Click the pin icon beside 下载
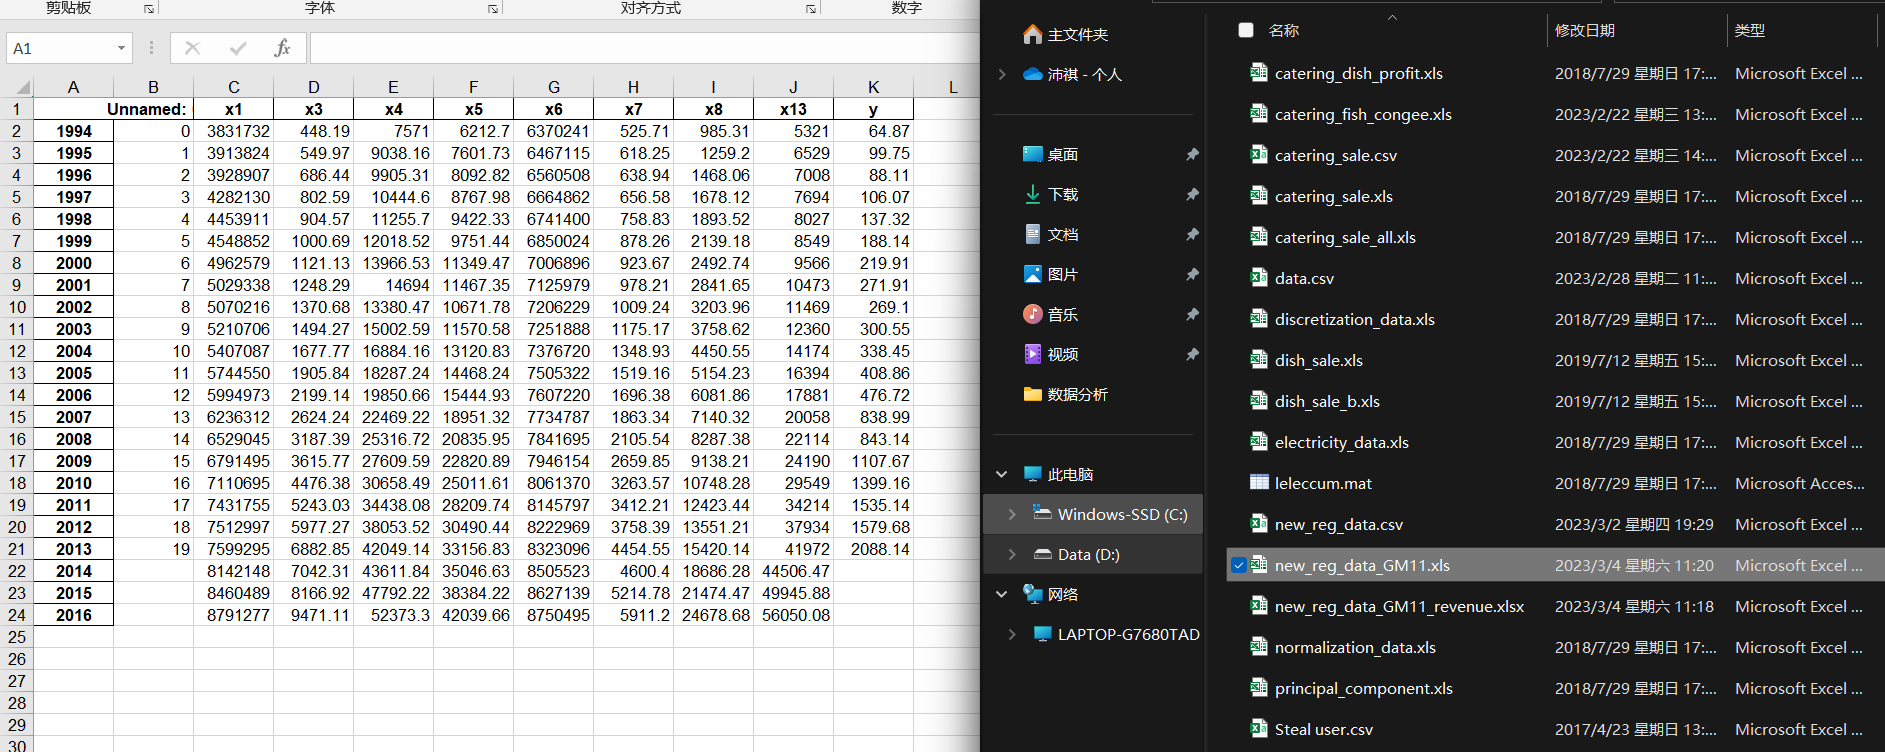Viewport: 1885px width, 752px height. 1192,195
